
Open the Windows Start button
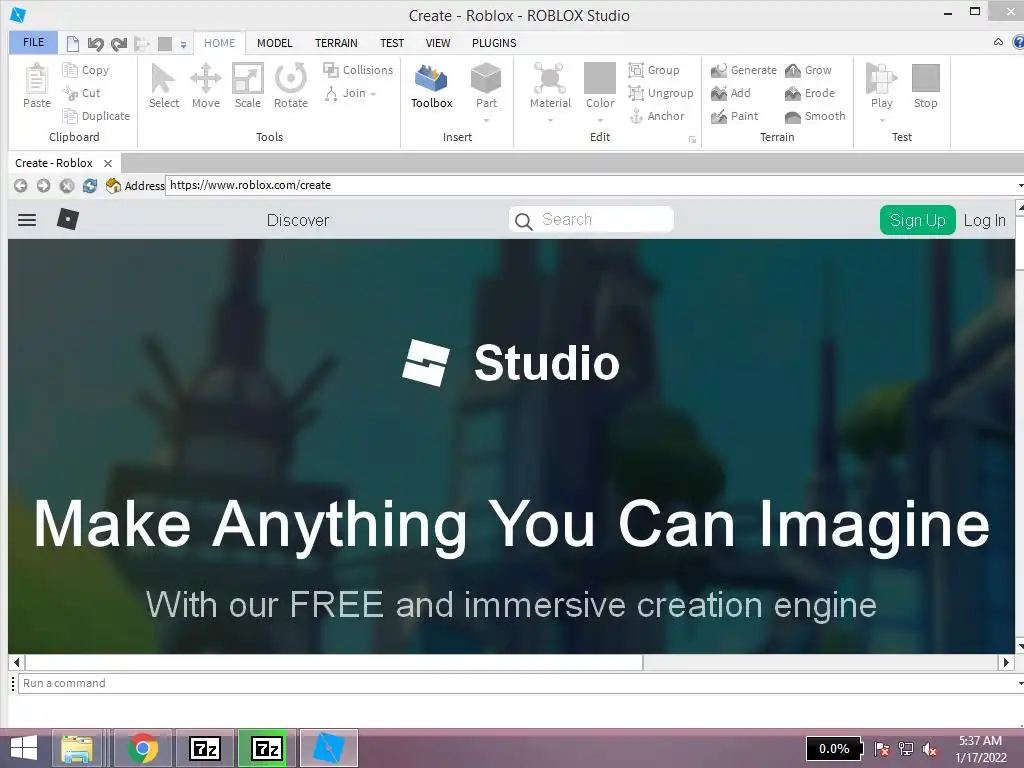click(24, 749)
